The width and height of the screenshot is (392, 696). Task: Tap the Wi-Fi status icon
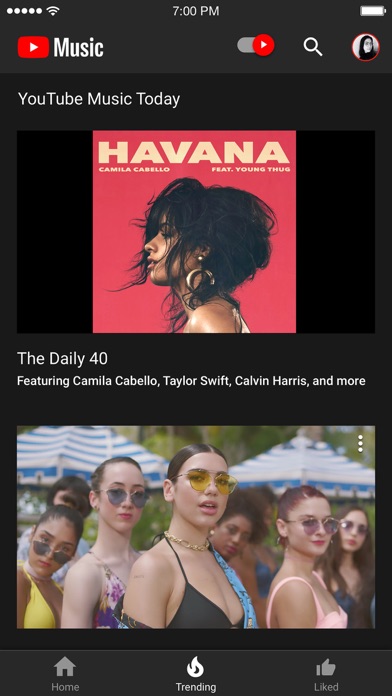click(53, 11)
